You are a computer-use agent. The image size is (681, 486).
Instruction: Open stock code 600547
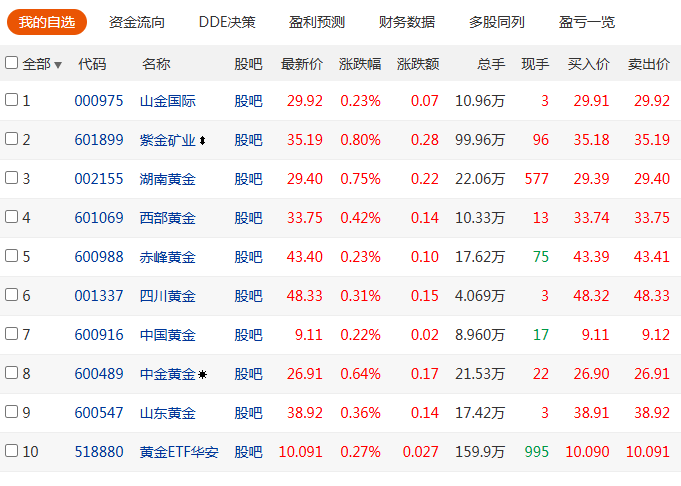(x=99, y=413)
